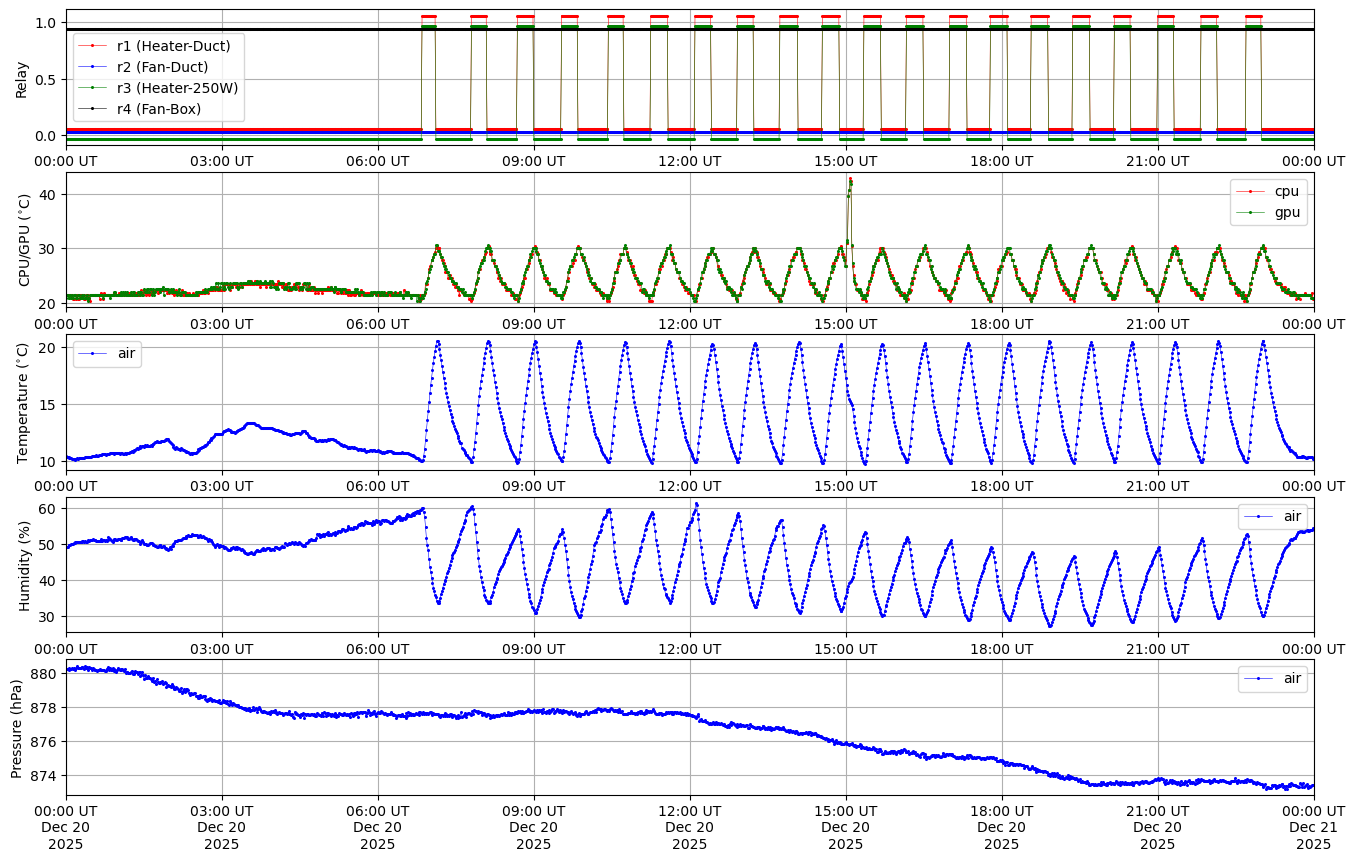Screen dimensions: 1355x861
Task: Click the Pressure (hPa) y-axis label
Action: 17,728
